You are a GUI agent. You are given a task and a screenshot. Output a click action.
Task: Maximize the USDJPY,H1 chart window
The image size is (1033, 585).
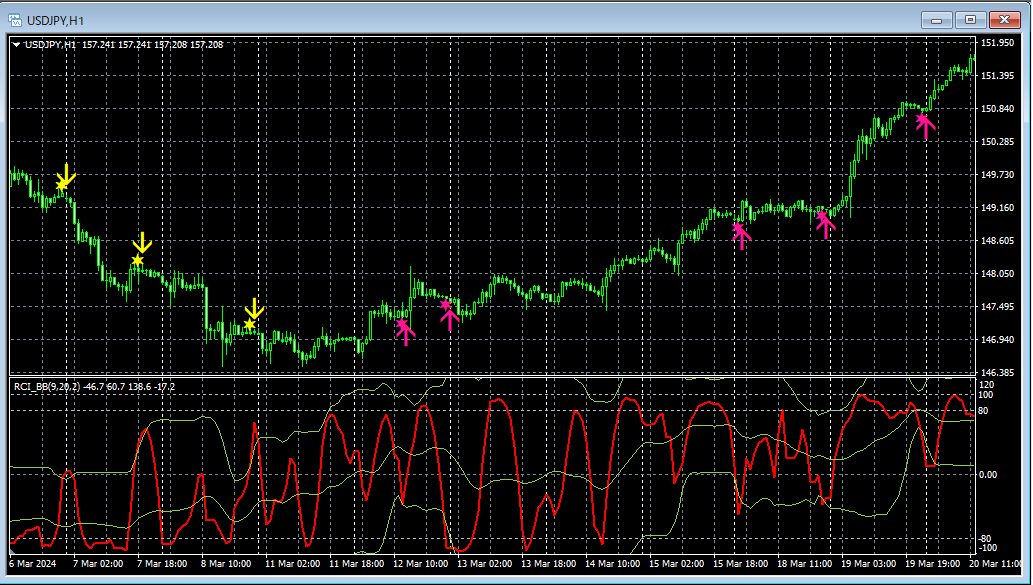click(x=970, y=19)
